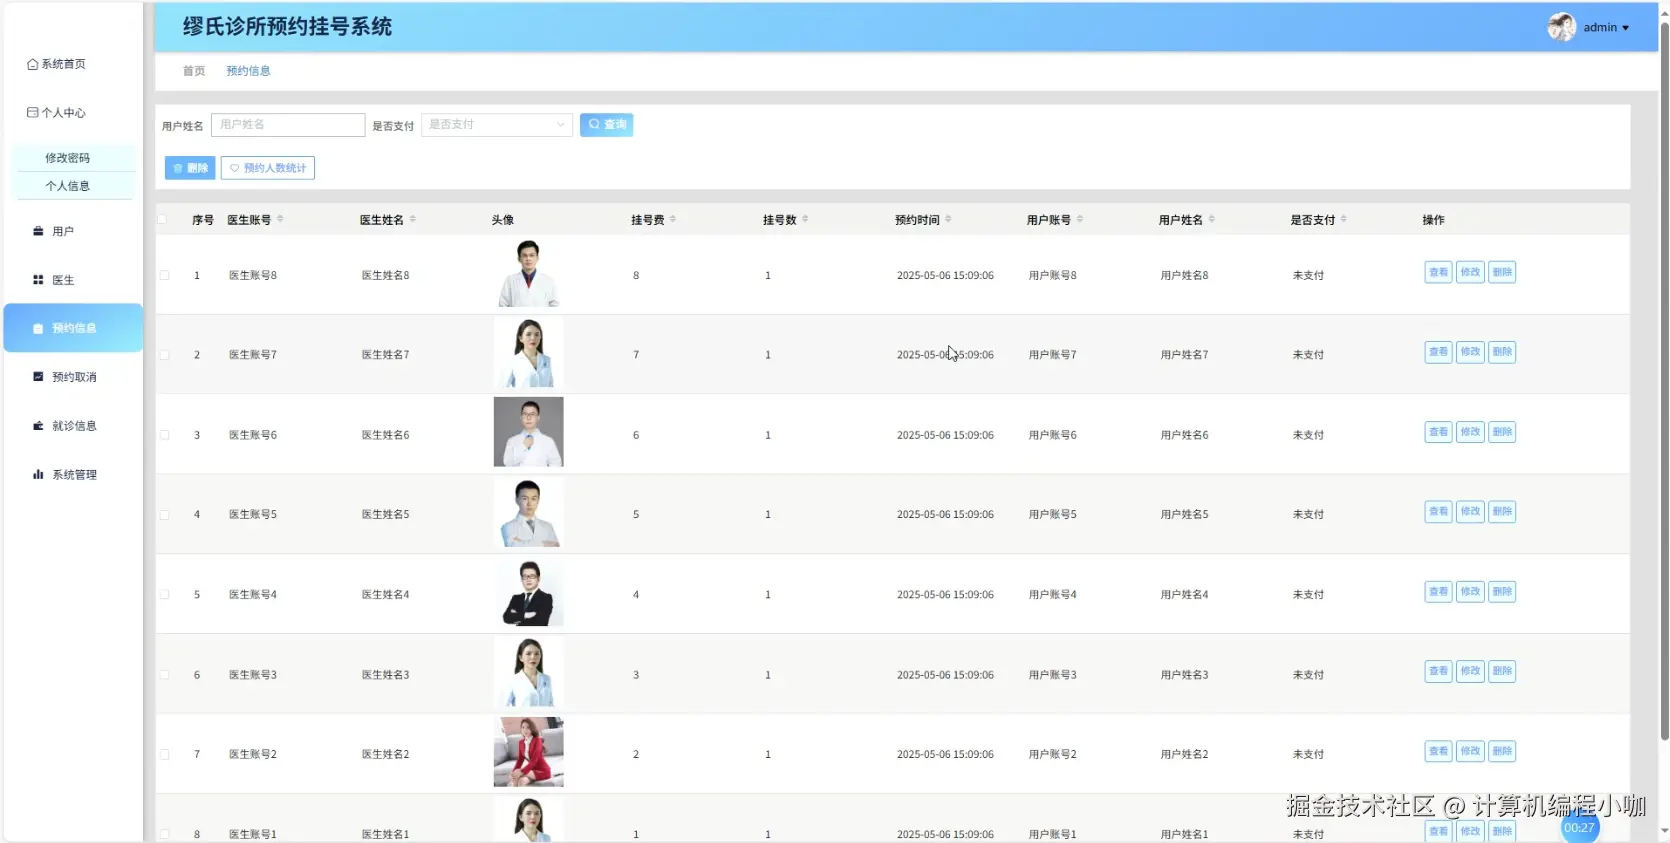
Task: Open the avatar photo of 医生姓名2
Action: point(528,752)
